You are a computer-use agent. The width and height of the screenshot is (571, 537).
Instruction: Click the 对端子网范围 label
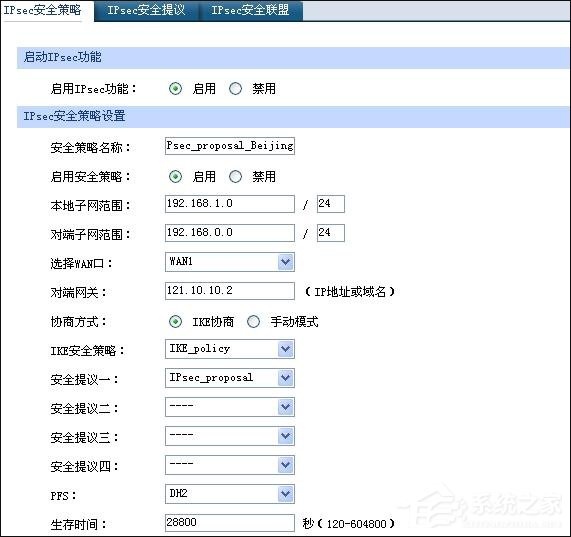90,234
